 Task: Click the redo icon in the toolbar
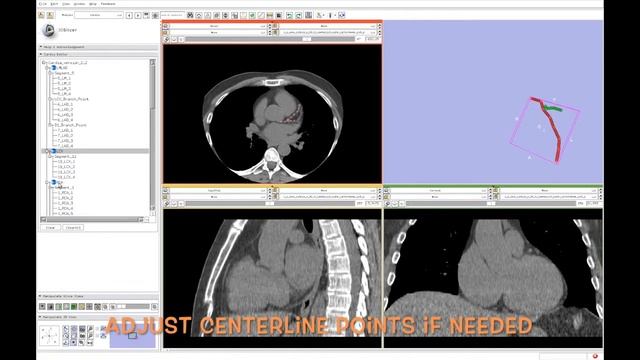[298, 15]
